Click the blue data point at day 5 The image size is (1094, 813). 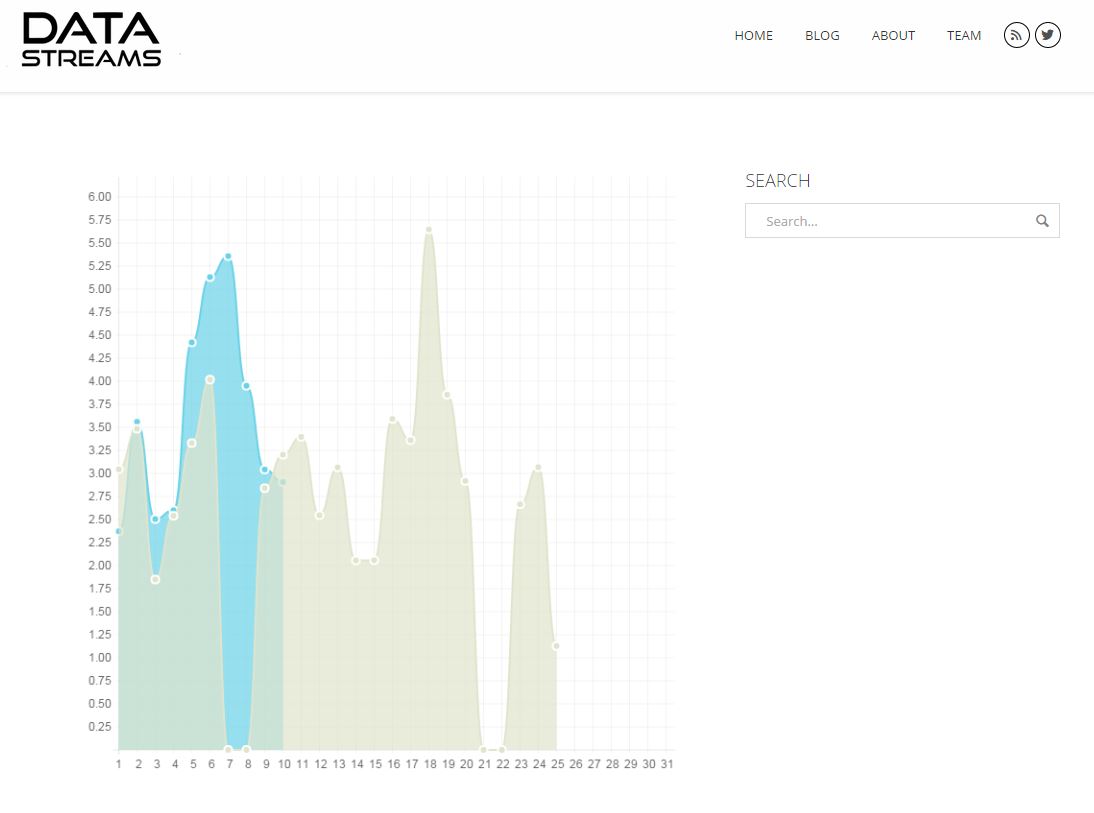point(192,343)
